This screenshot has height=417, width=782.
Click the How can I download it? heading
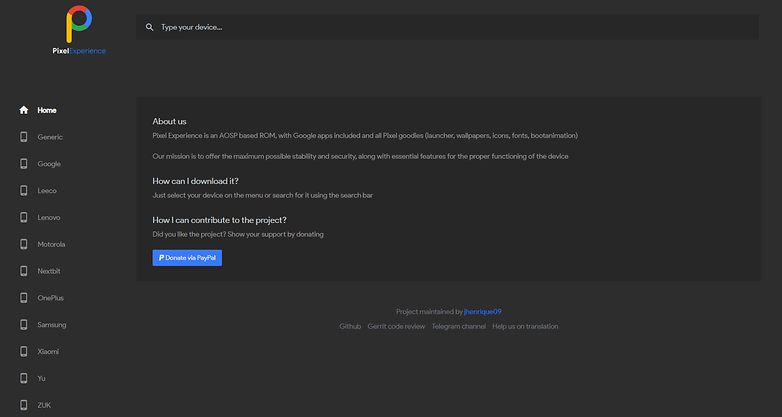196,181
